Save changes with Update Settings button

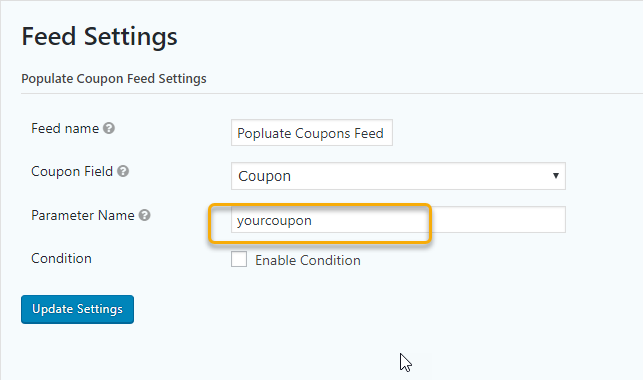point(78,309)
